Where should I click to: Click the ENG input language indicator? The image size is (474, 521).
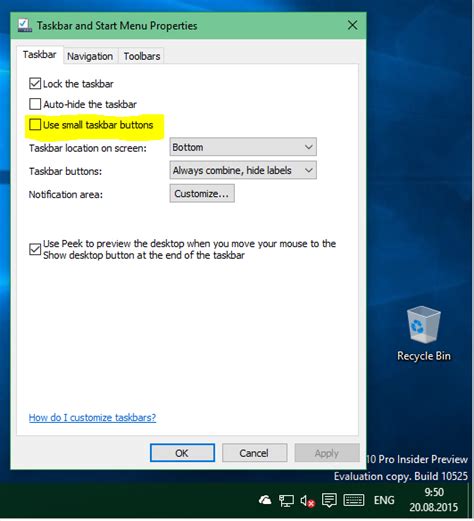click(x=384, y=500)
